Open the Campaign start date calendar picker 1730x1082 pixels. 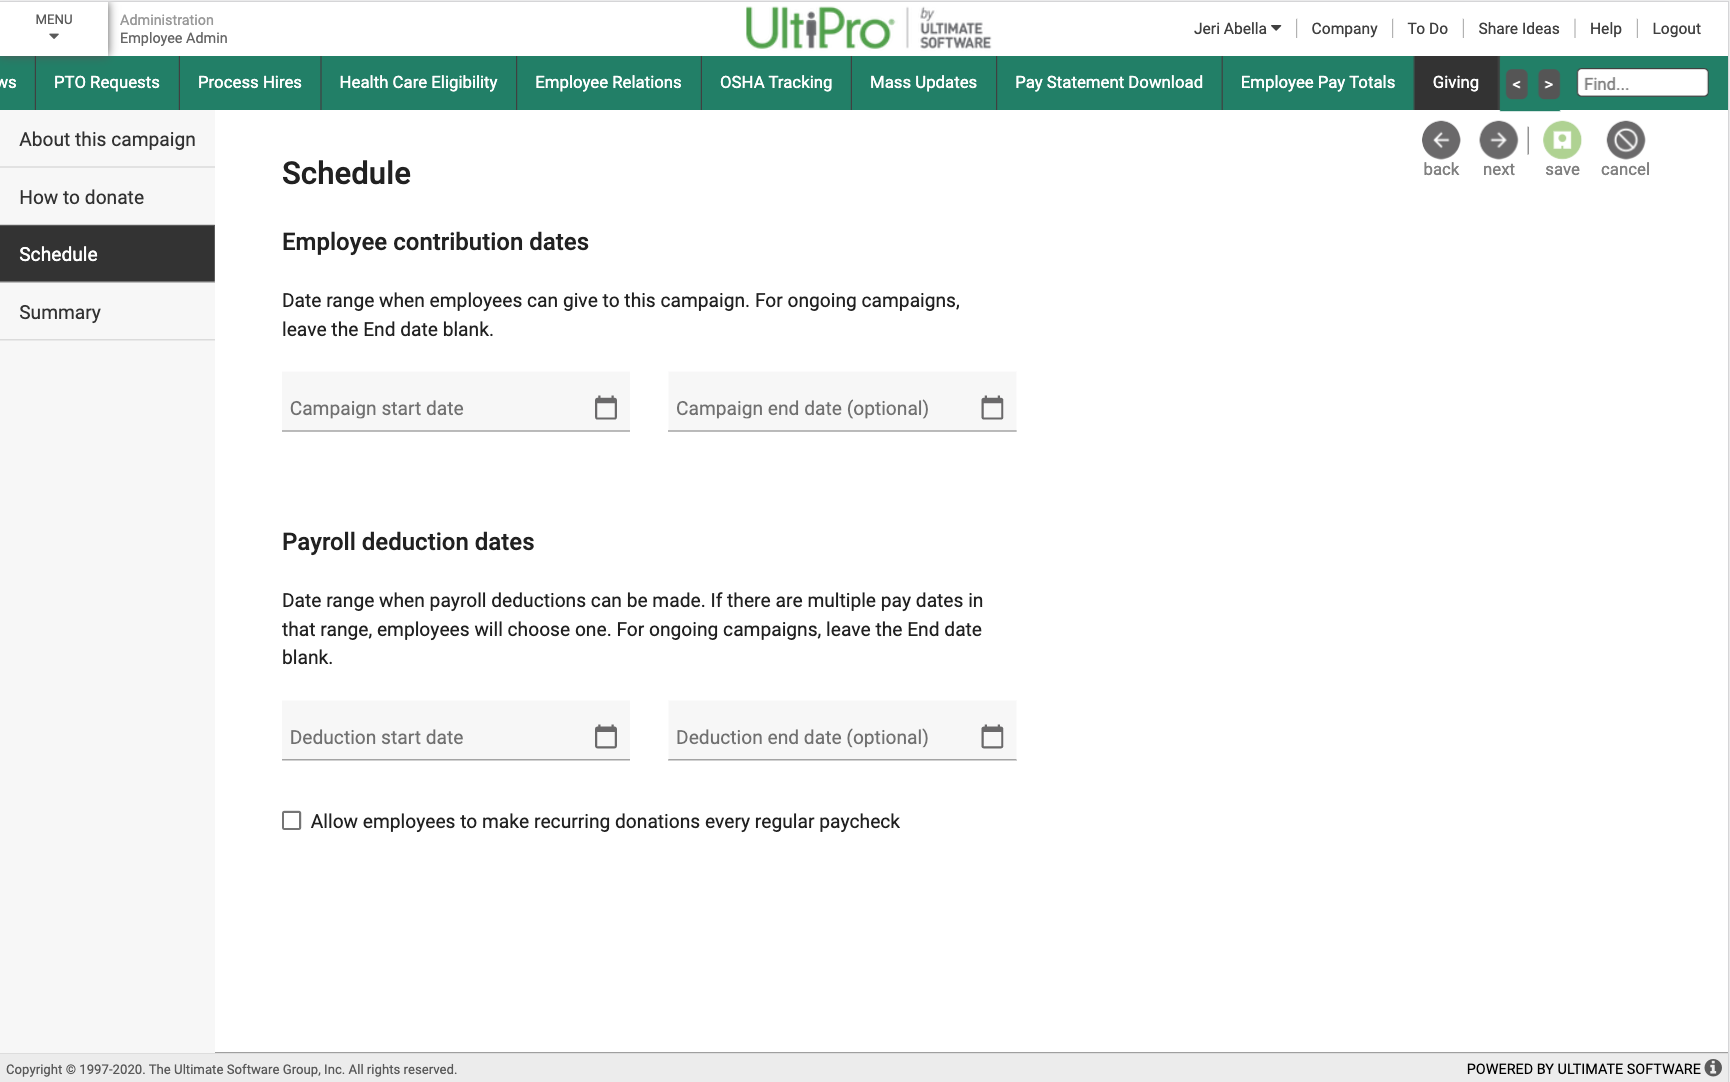[606, 407]
